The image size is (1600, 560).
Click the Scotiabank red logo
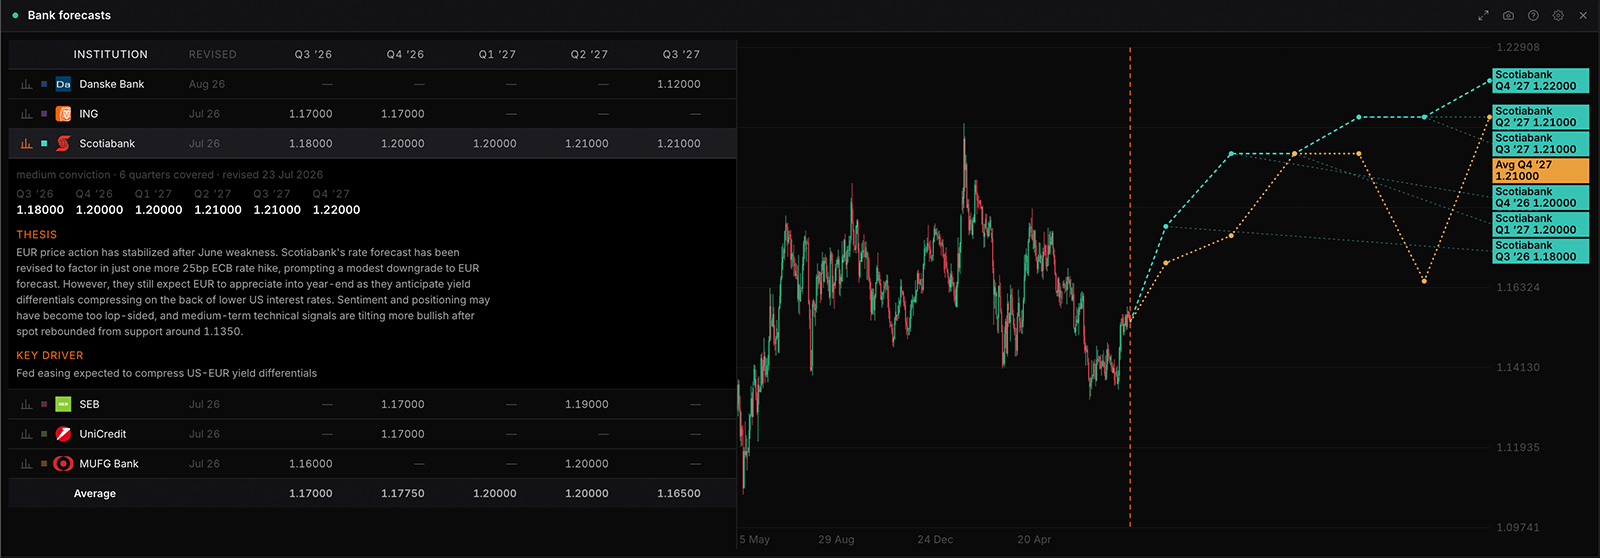pos(63,144)
